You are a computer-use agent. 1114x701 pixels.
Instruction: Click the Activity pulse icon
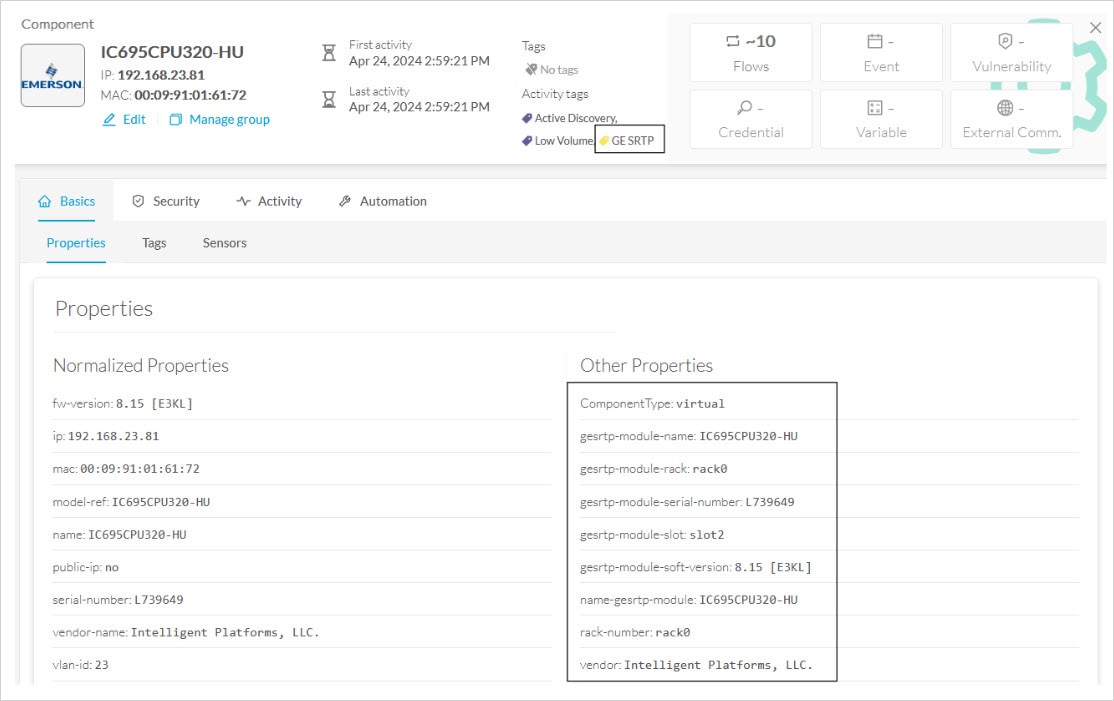pos(243,201)
